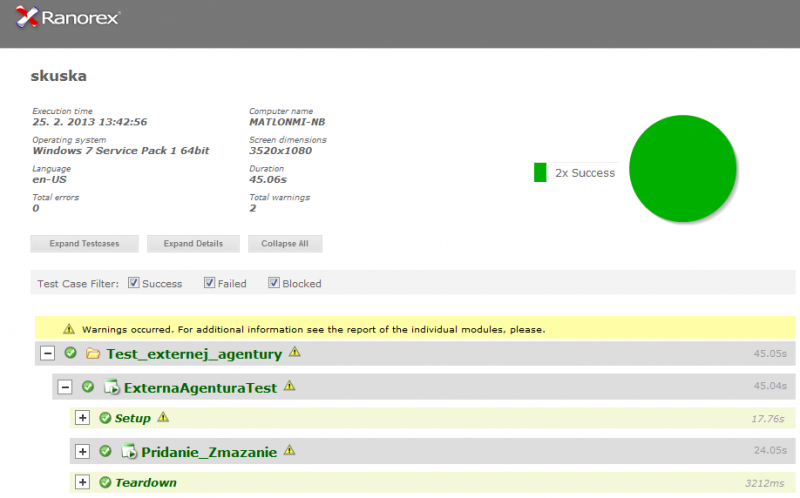Image resolution: width=800 pixels, height=498 pixels.
Task: Click the Expand Testcases button
Action: [x=84, y=243]
